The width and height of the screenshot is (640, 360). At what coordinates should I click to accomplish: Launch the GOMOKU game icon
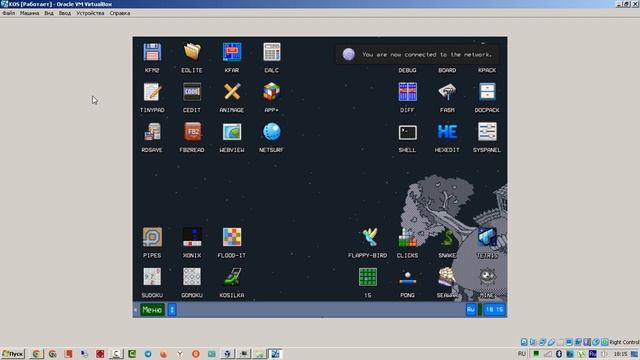click(192, 277)
